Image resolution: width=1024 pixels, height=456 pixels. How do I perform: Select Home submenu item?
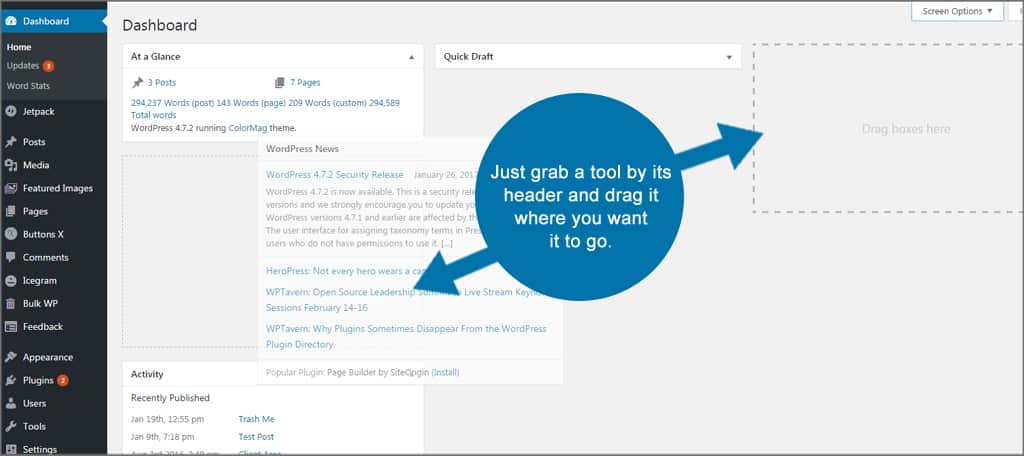[x=19, y=47]
